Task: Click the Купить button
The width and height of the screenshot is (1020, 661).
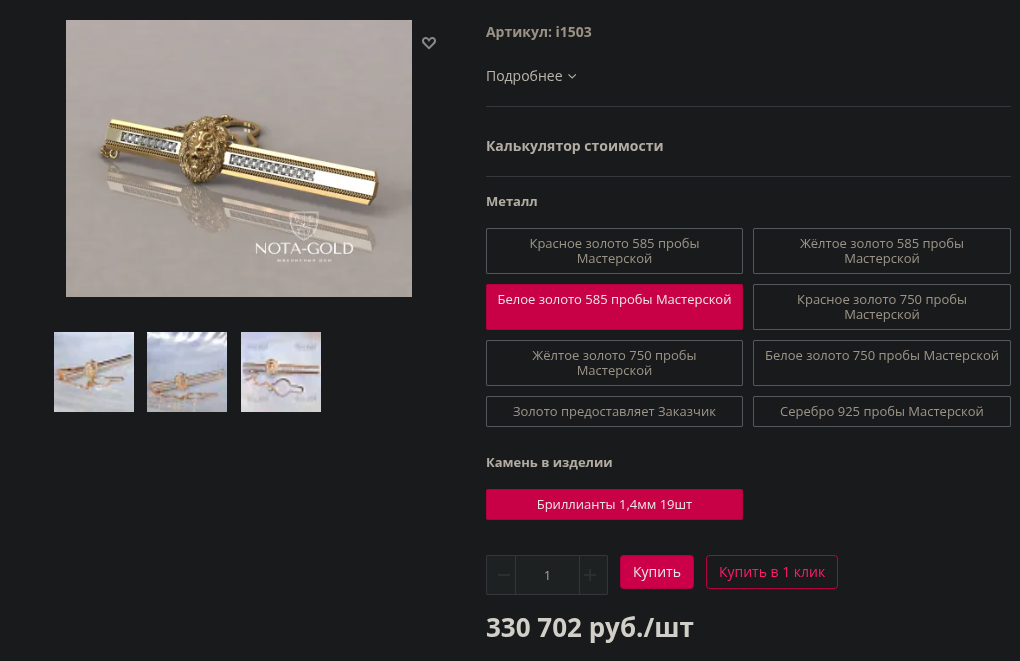Action: click(656, 572)
